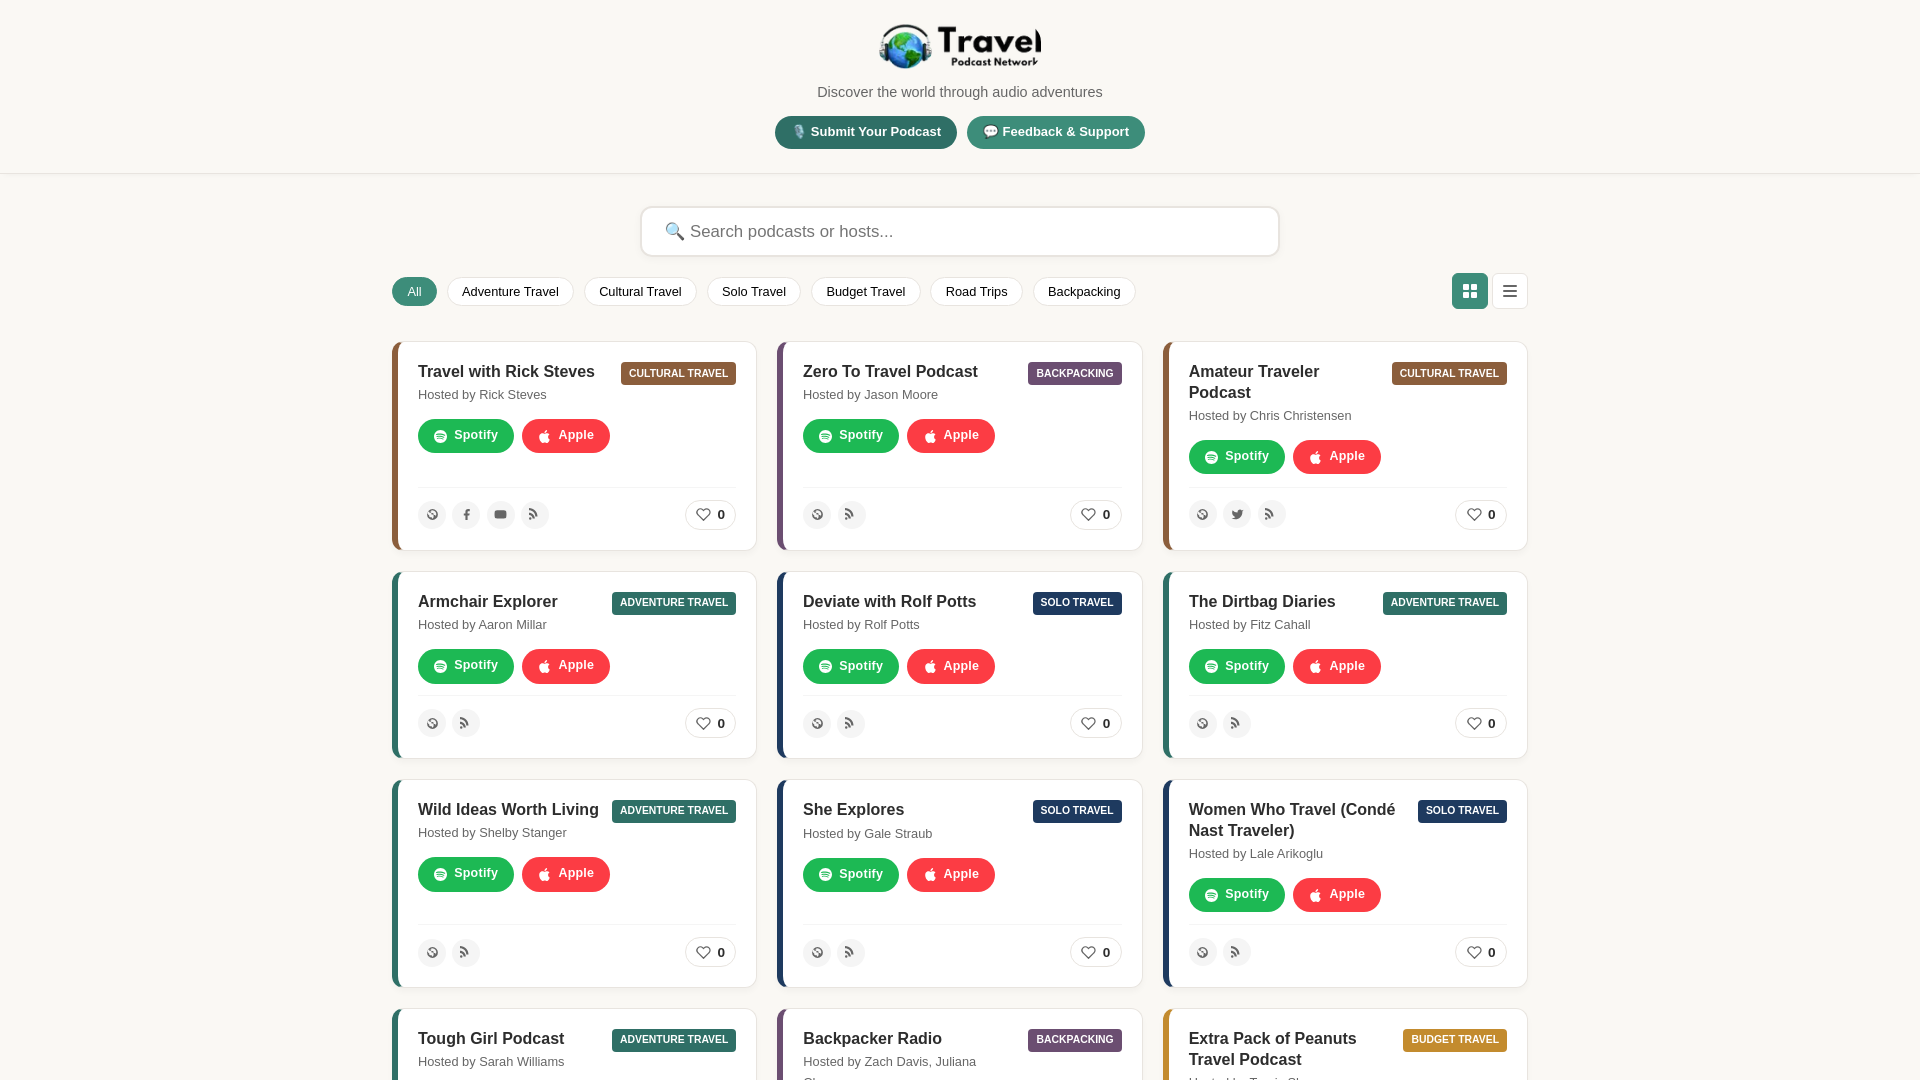This screenshot has height=1080, width=1920.
Task: Open Amateur Traveler Podcast on Apple
Action: (1337, 457)
